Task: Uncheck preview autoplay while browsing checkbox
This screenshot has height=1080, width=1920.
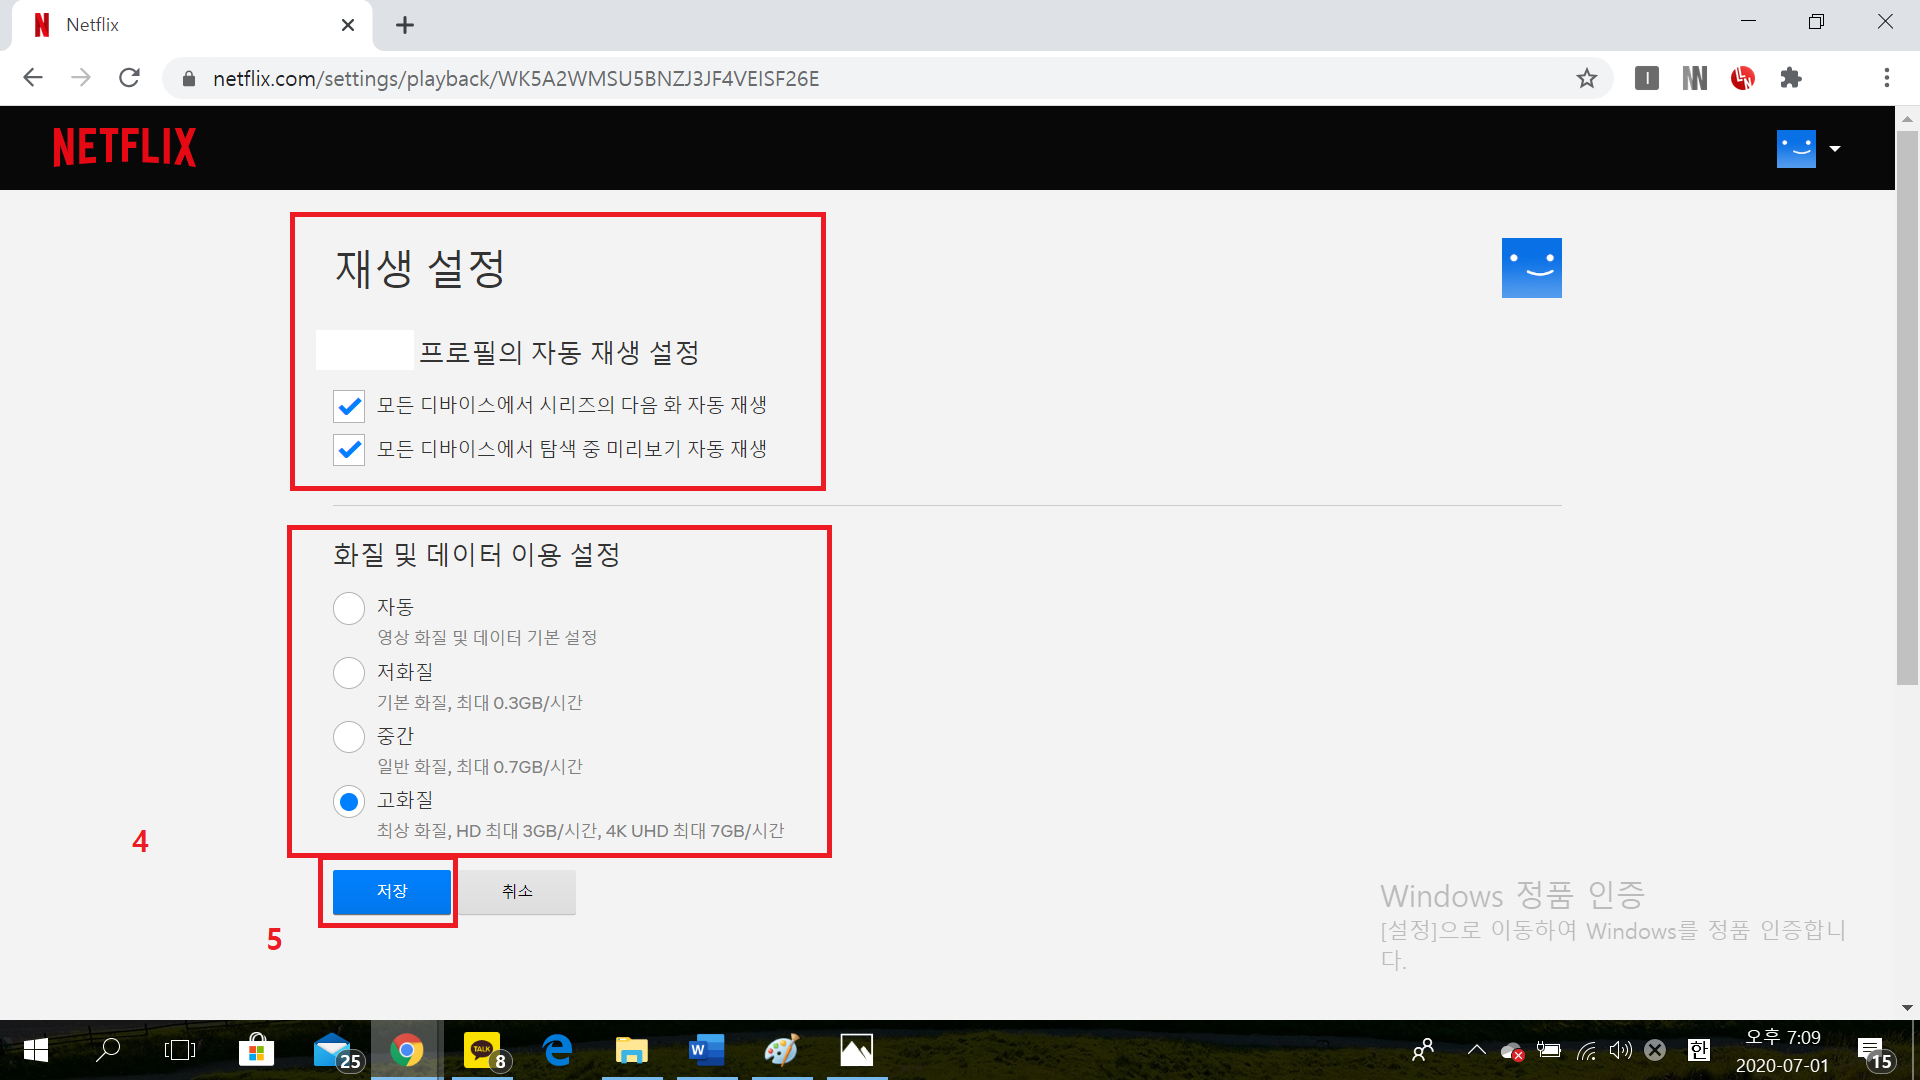Action: coord(349,450)
